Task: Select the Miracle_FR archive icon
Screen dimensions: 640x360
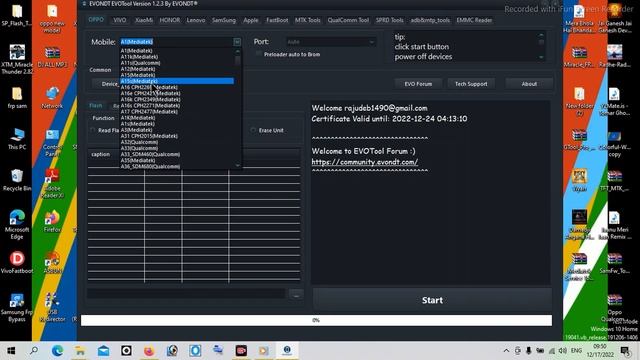Action: [x=579, y=57]
